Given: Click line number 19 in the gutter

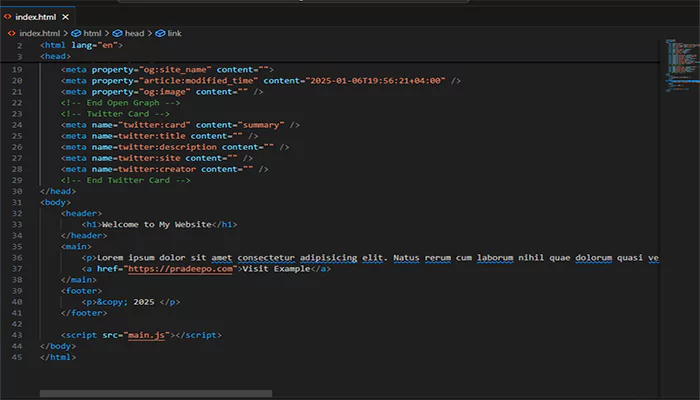Looking at the screenshot, I should click(17, 70).
